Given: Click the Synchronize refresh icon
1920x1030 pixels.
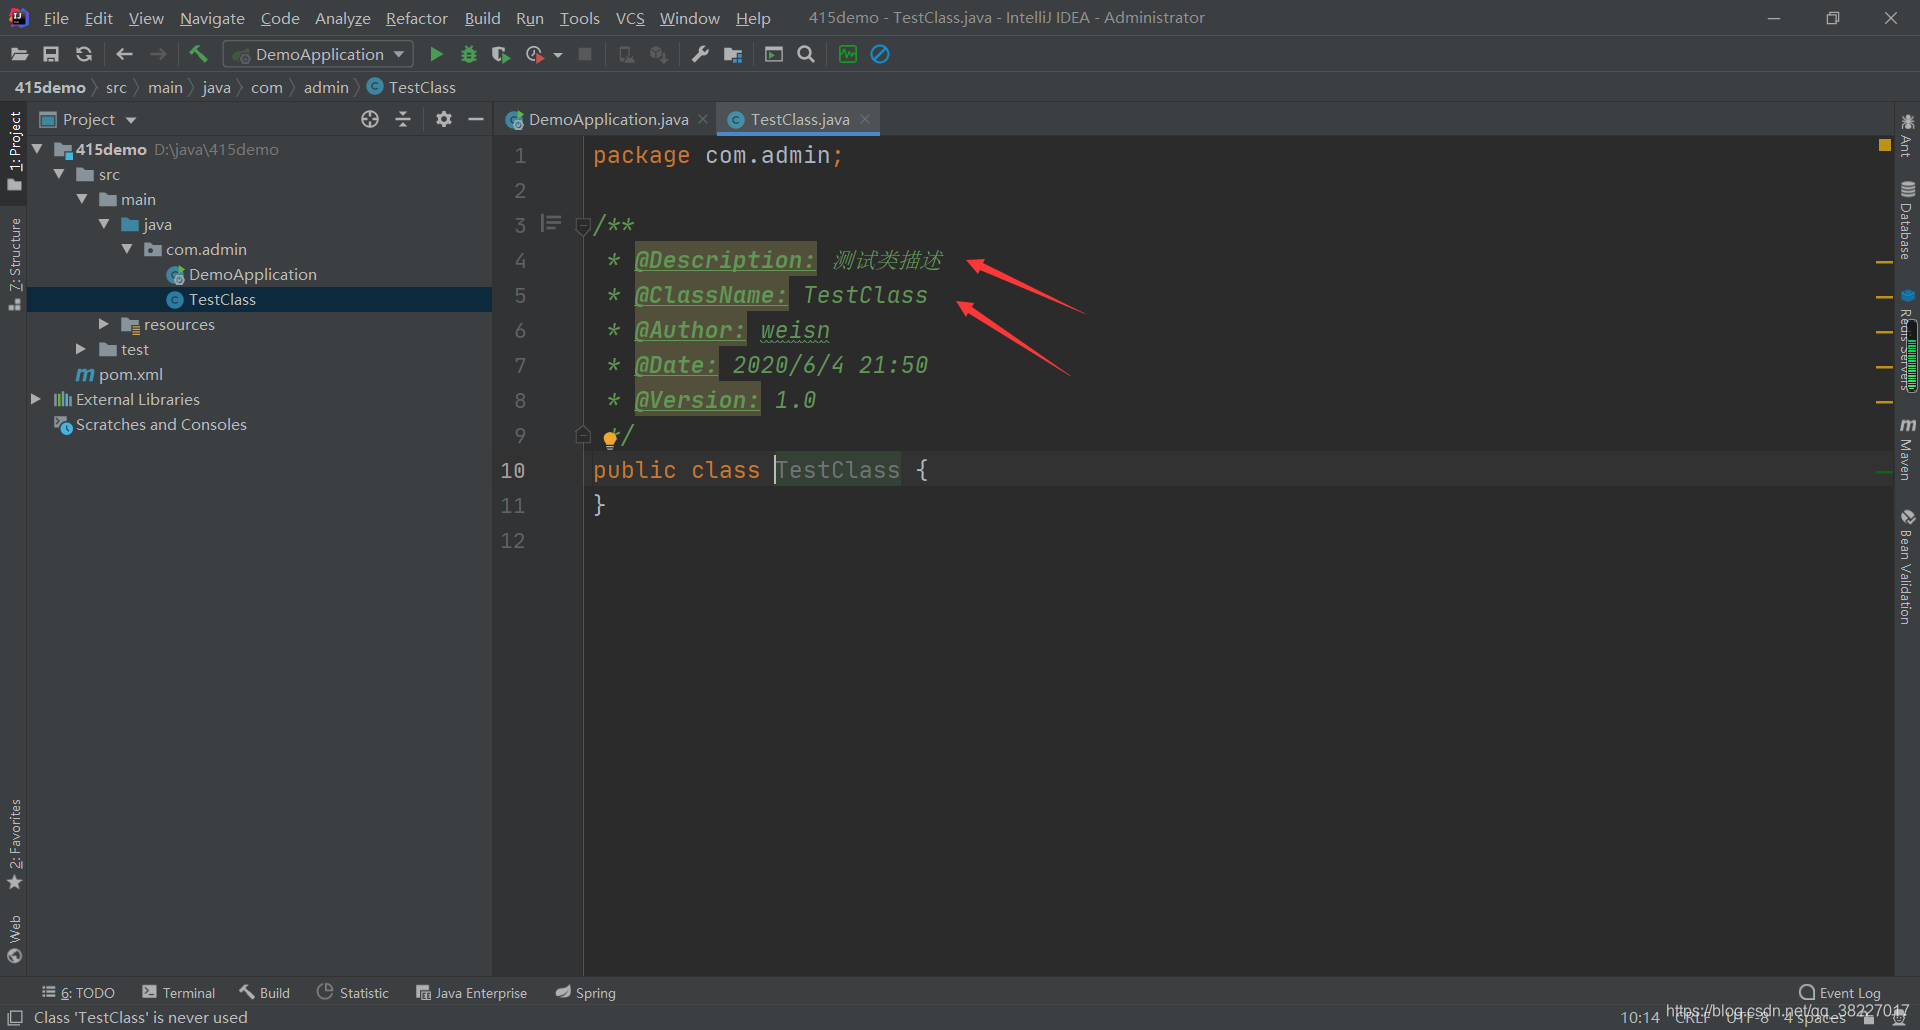Looking at the screenshot, I should pyautogui.click(x=84, y=54).
